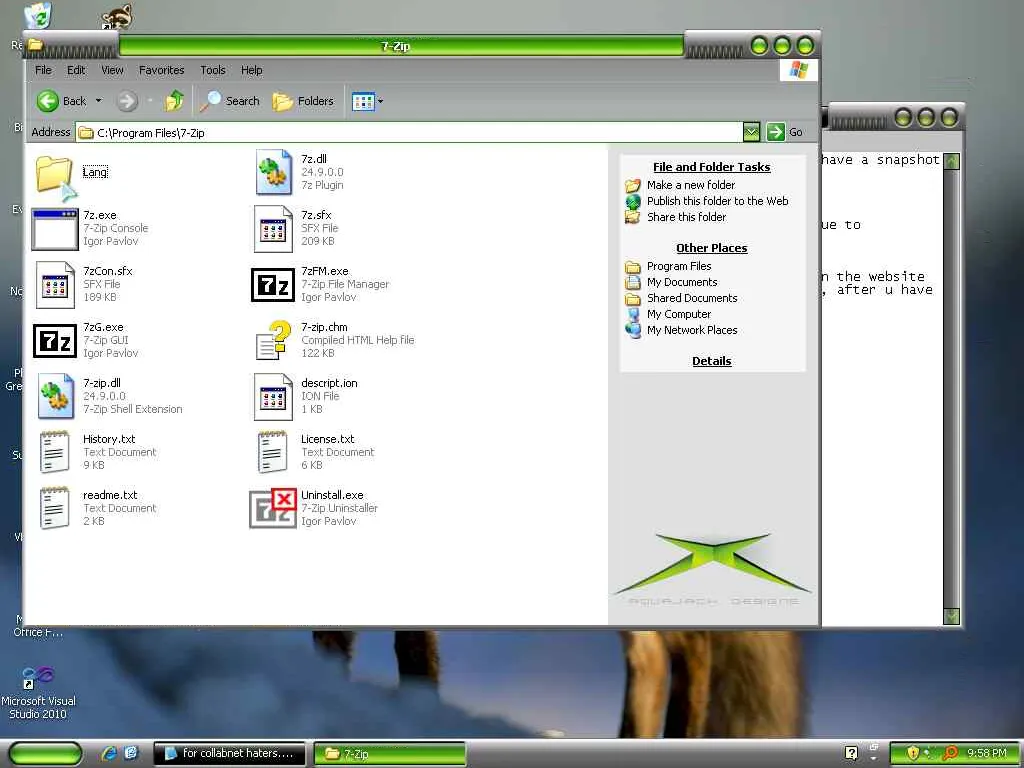This screenshot has height=768, width=1024.
Task: Collapse the File and Folder Tasks section
Action: point(711,167)
